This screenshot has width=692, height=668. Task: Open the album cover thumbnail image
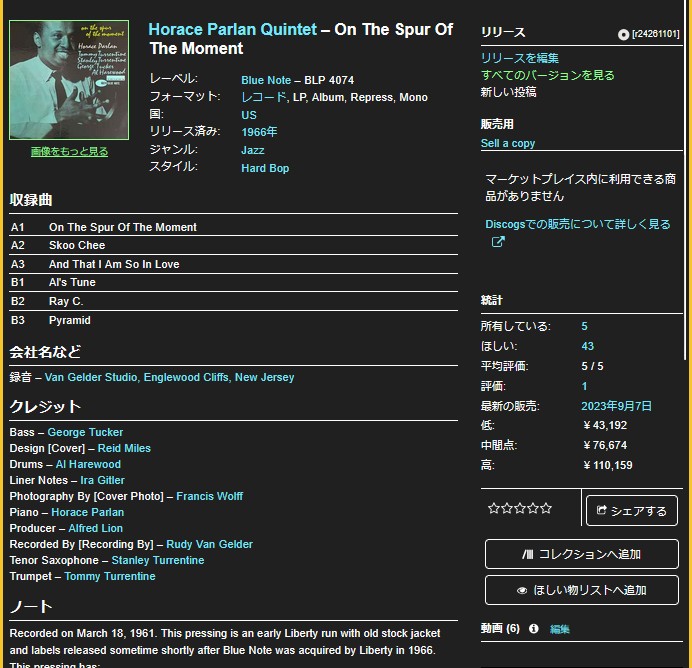(x=69, y=81)
